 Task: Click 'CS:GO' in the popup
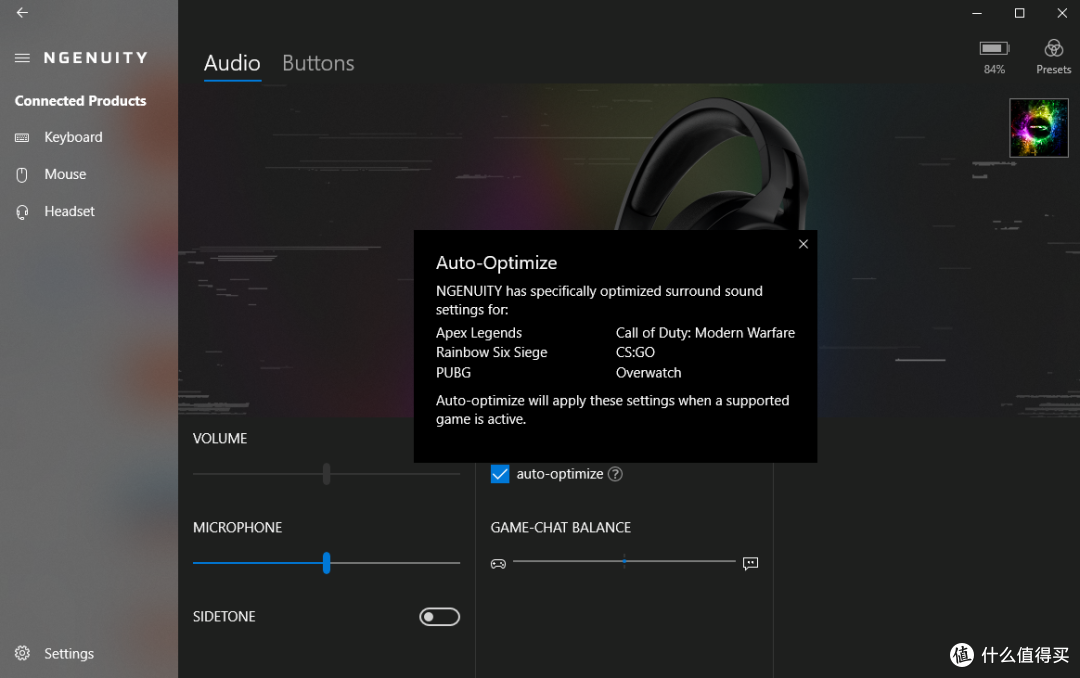[x=635, y=352]
